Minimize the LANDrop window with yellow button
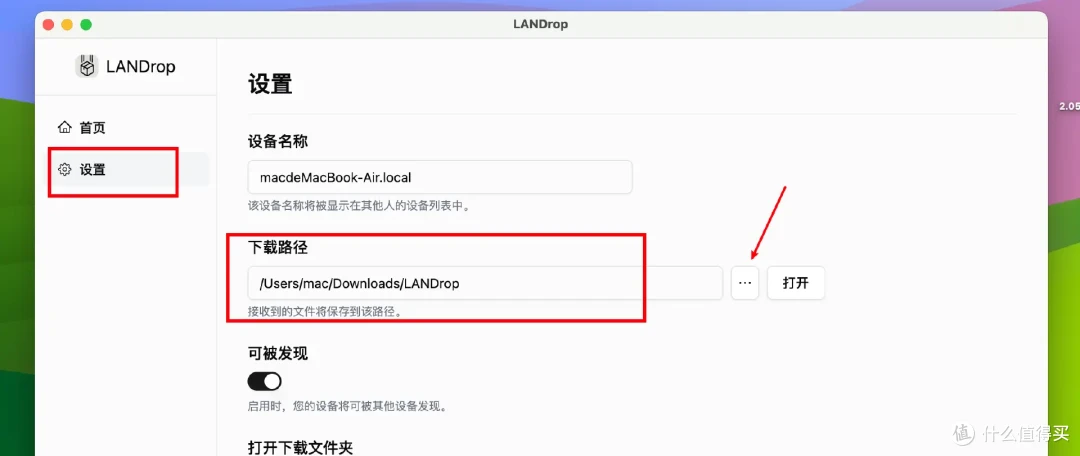 point(67,25)
